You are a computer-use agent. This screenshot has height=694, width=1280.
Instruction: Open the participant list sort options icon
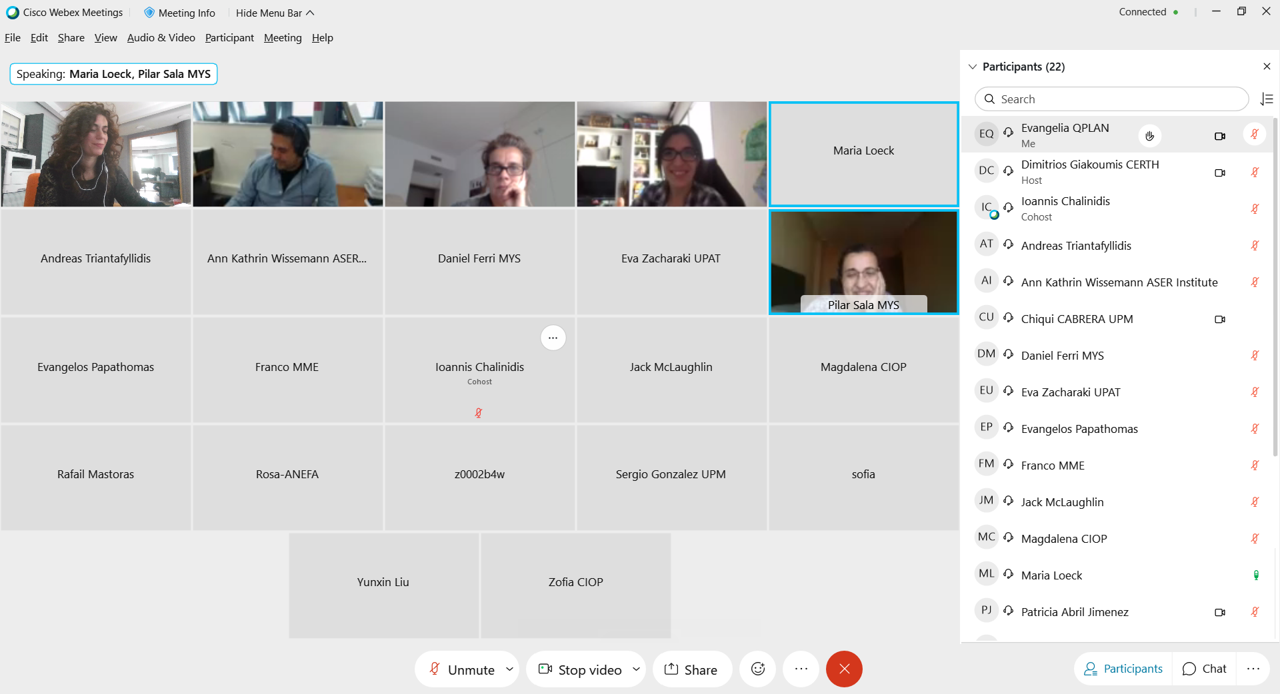click(1267, 99)
